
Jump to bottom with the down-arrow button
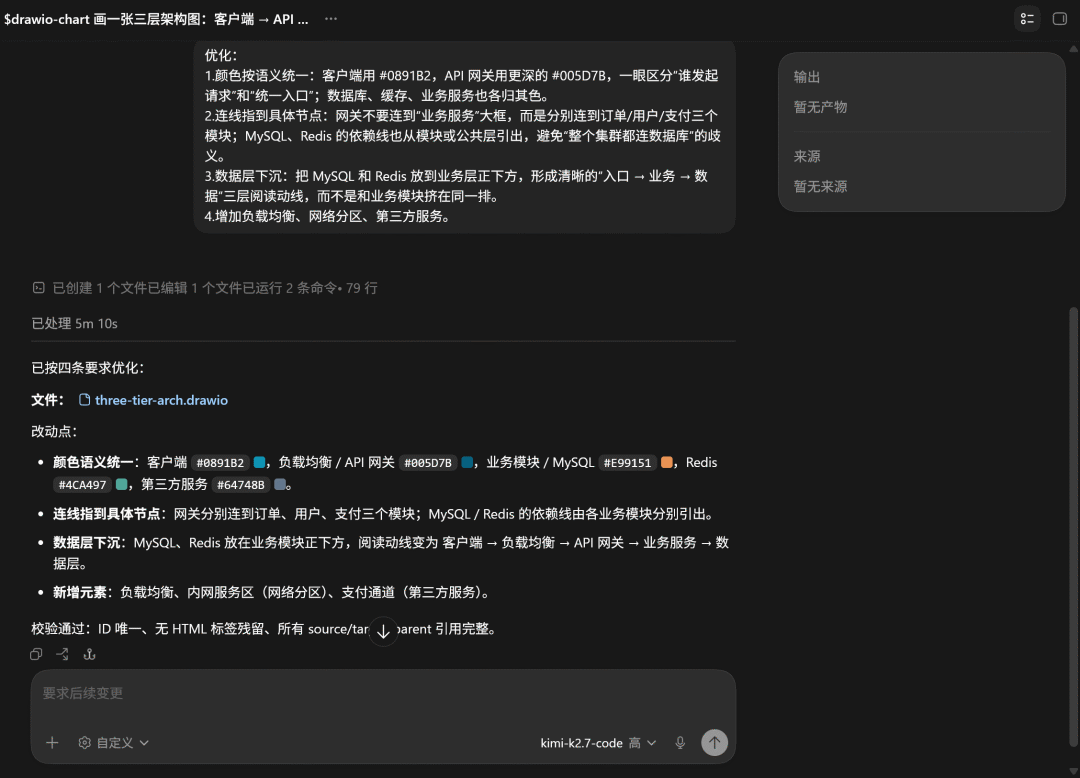tap(383, 631)
